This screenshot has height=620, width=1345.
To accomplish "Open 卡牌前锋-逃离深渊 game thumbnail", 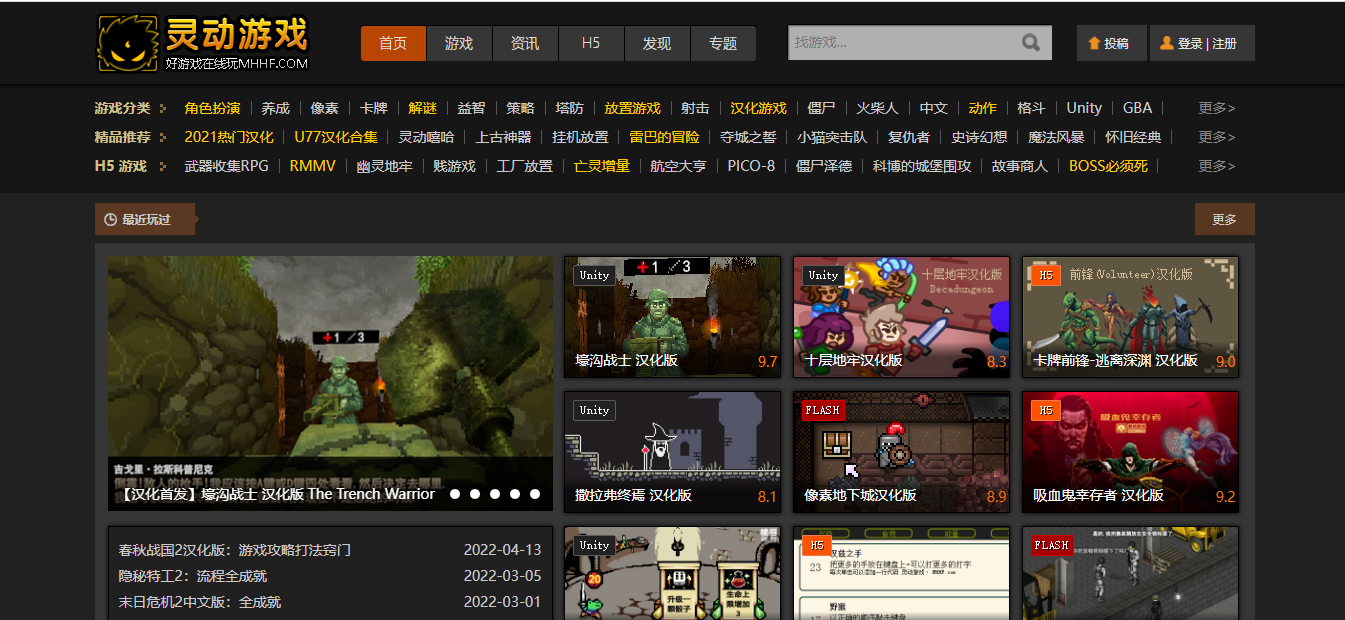I will tap(1130, 317).
